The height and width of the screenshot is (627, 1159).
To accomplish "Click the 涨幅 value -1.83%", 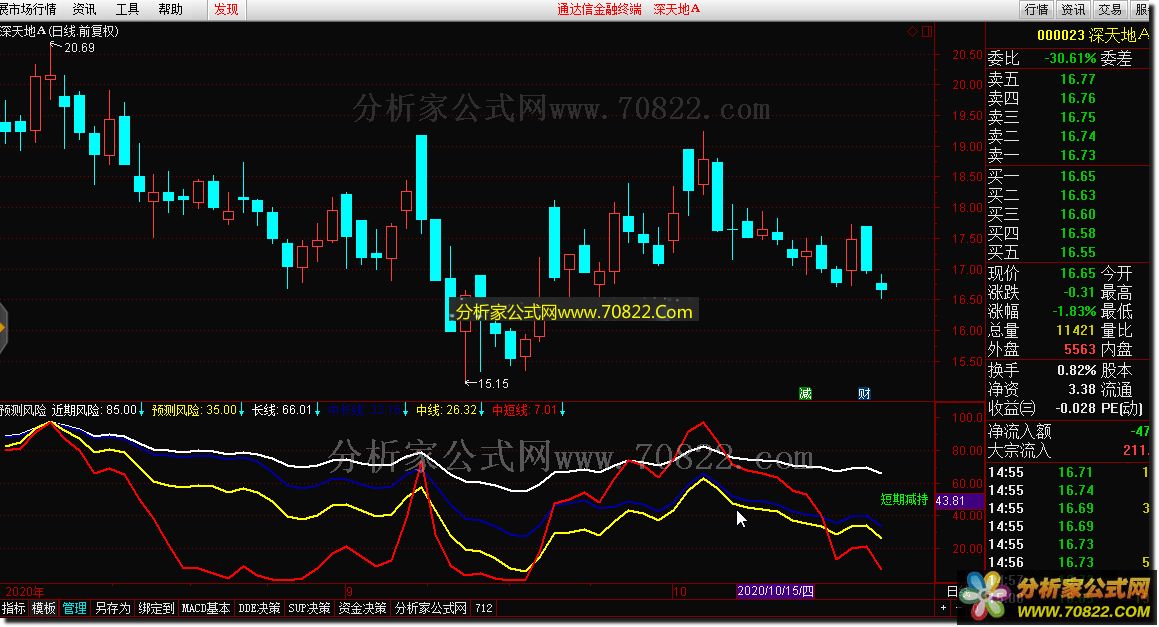I will pos(1074,311).
